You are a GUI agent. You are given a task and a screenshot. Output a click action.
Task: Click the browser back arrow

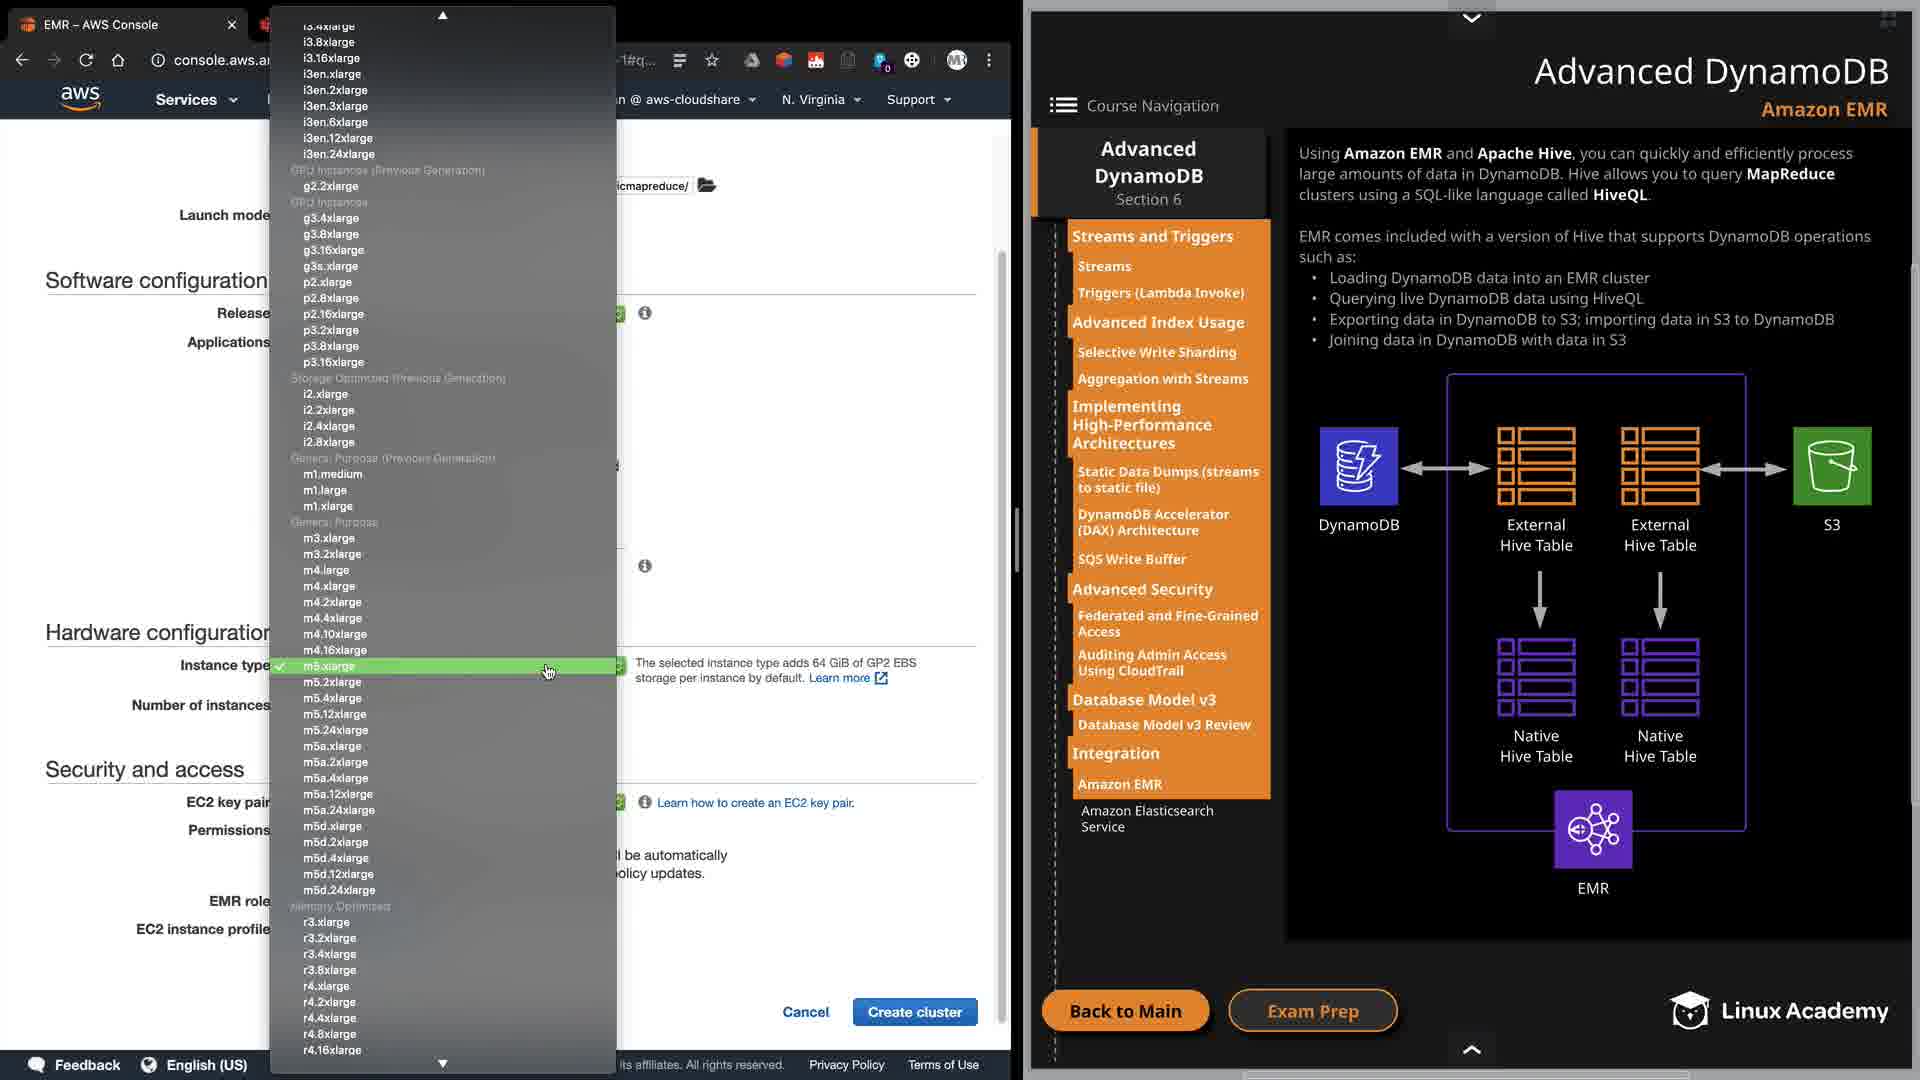click(22, 60)
